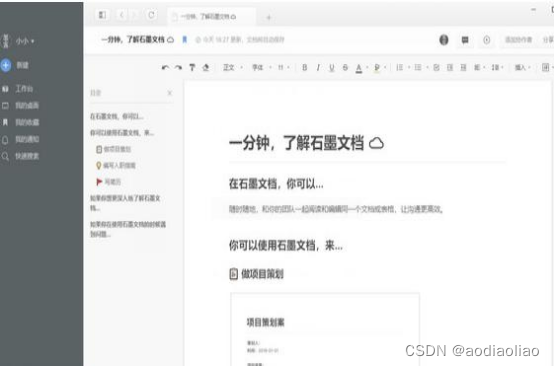Open the 小小 account dropdown
Image resolution: width=554 pixels, height=366 pixels.
click(x=25, y=41)
